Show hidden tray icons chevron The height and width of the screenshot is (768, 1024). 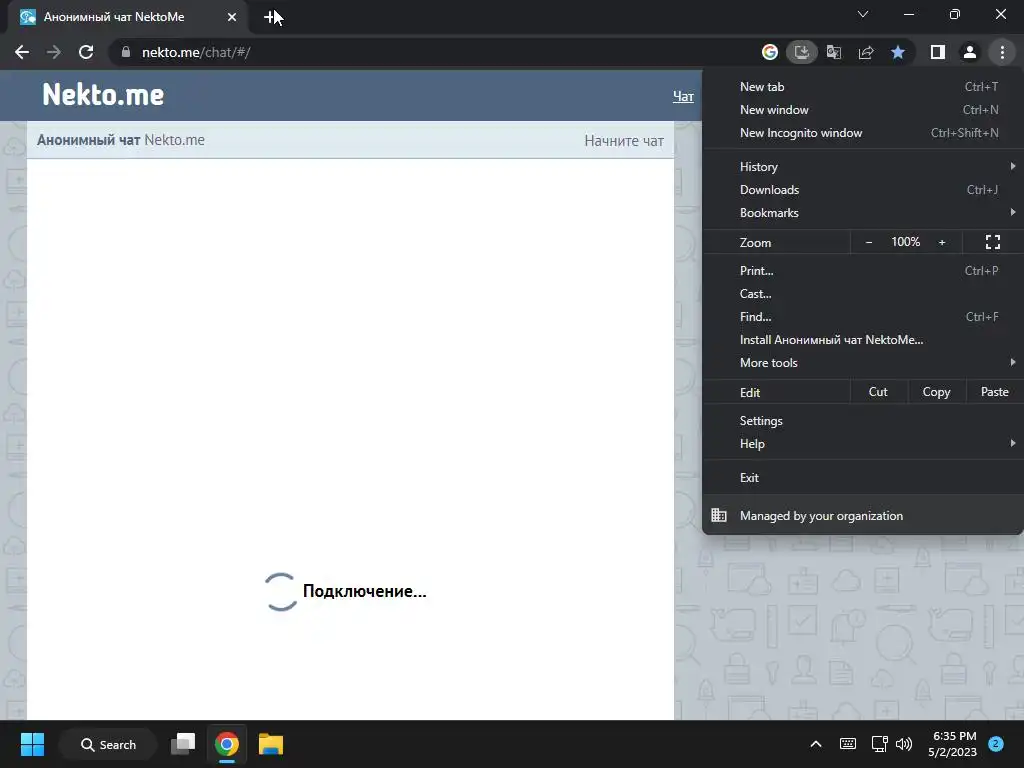(816, 744)
